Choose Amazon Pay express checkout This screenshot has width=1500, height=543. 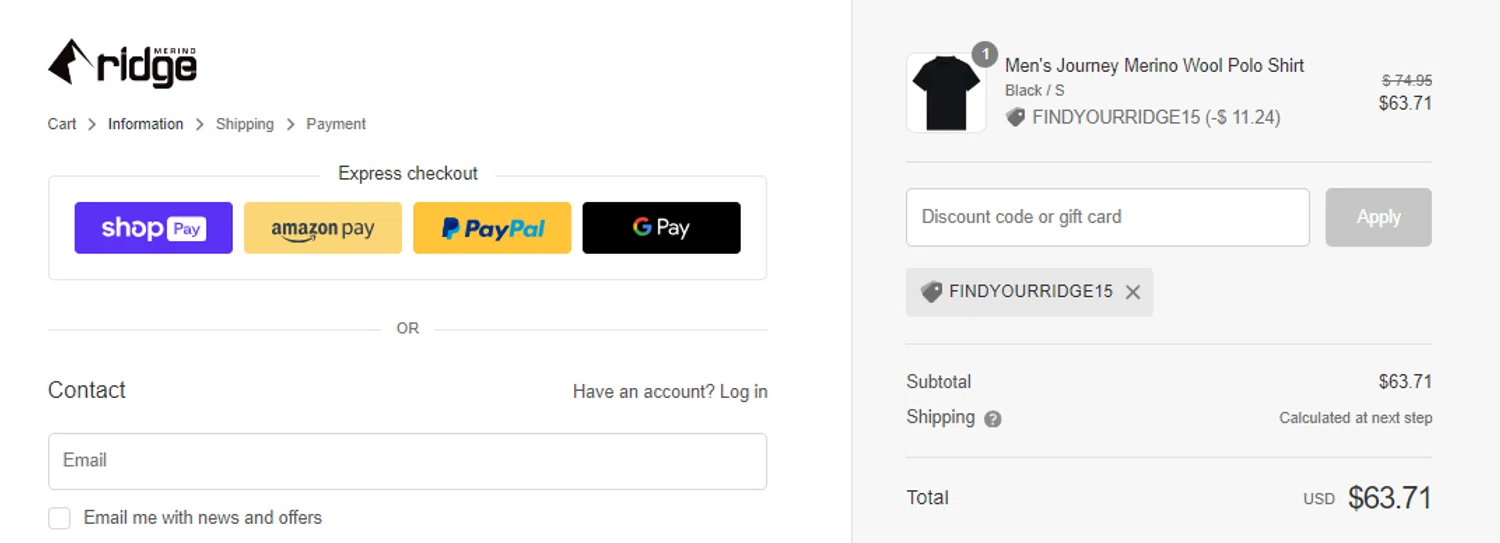(x=322, y=228)
